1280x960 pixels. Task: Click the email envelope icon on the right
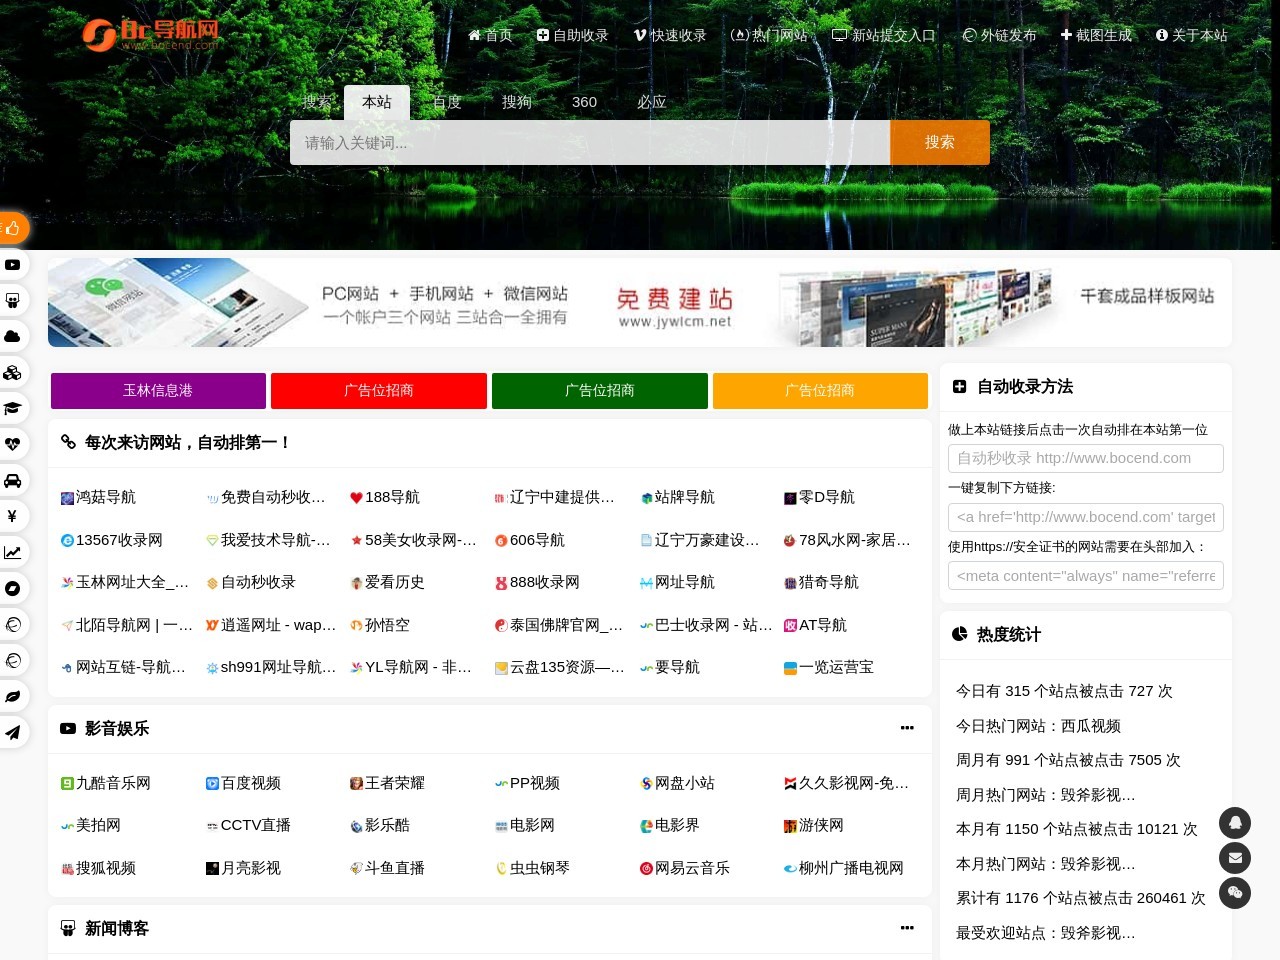pos(1235,858)
